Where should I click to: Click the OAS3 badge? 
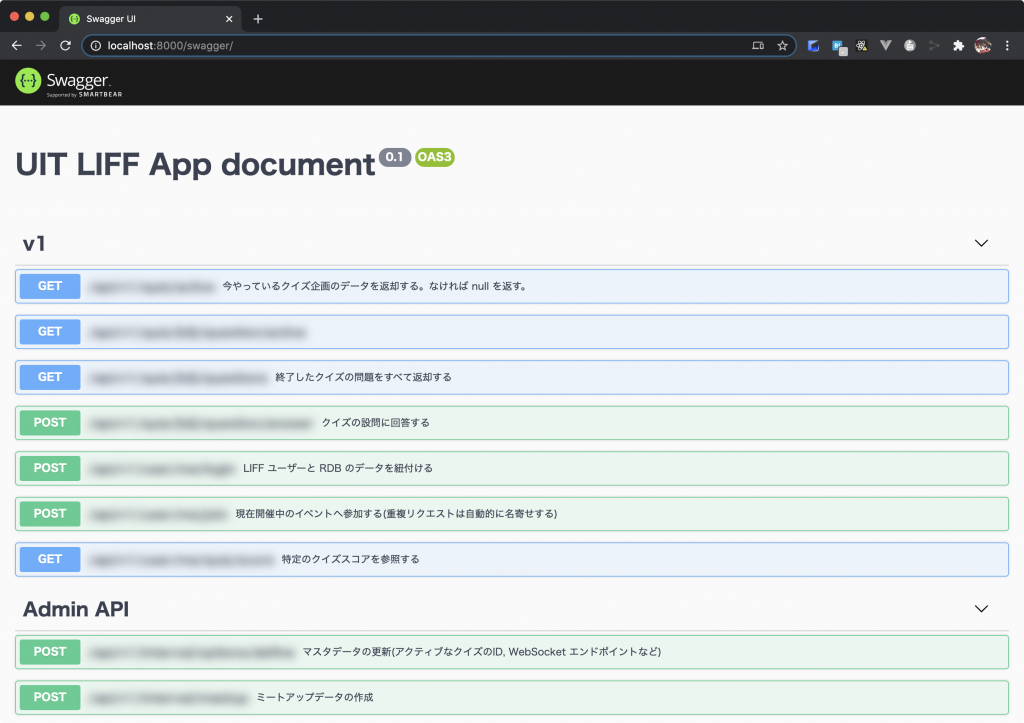[434, 157]
